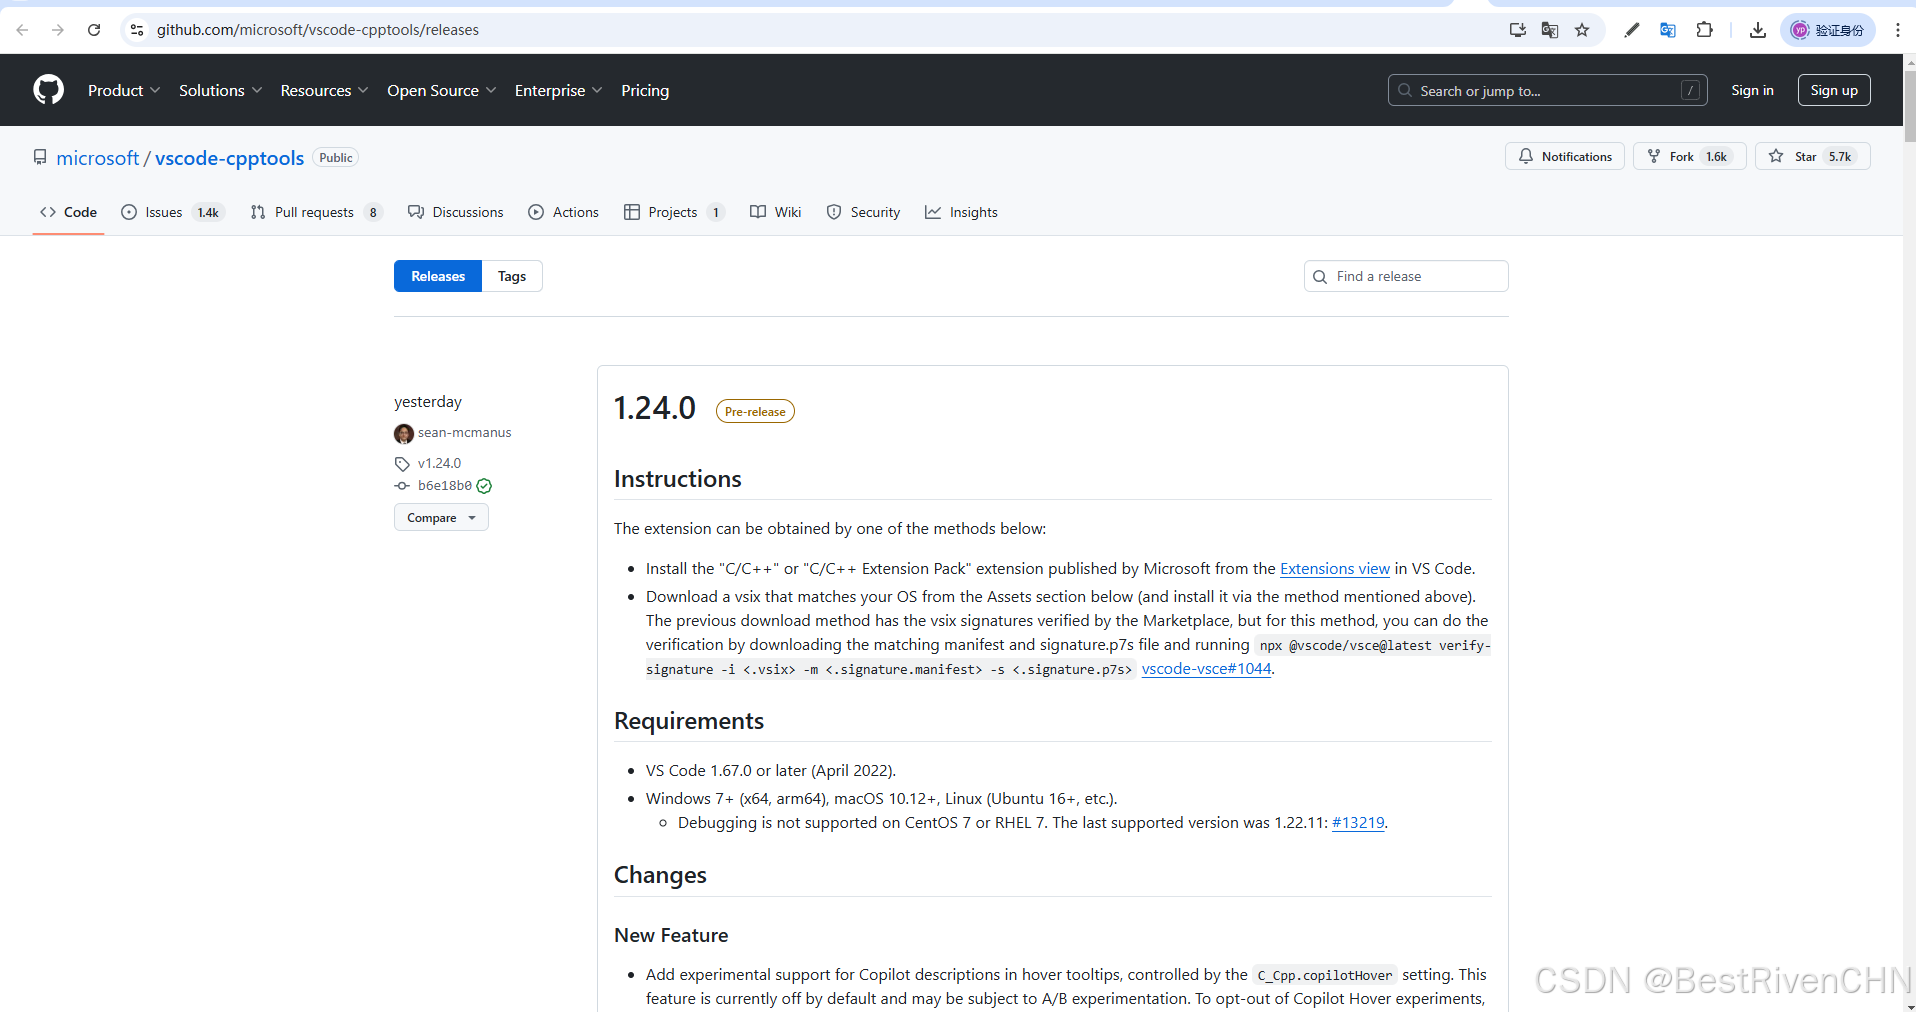Click the Sign up button
This screenshot has height=1012, width=1916.
(1834, 90)
